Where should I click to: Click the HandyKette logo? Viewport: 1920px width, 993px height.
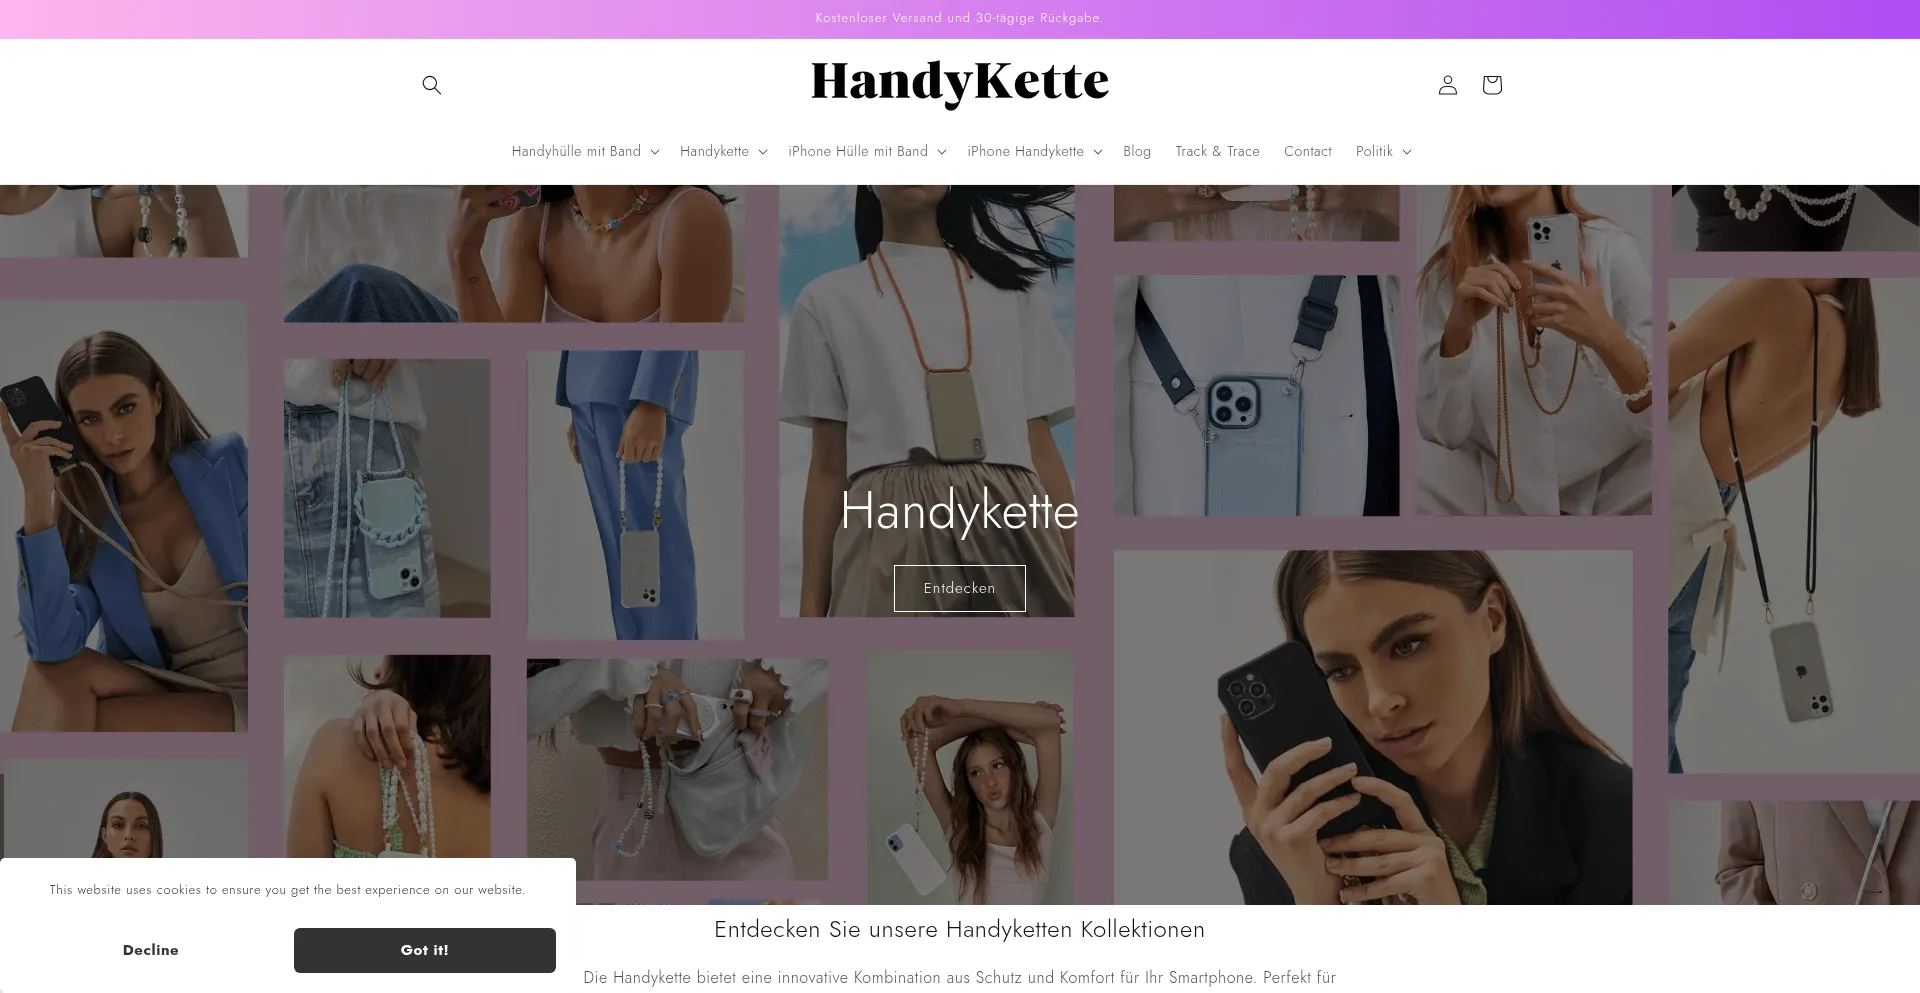[959, 83]
